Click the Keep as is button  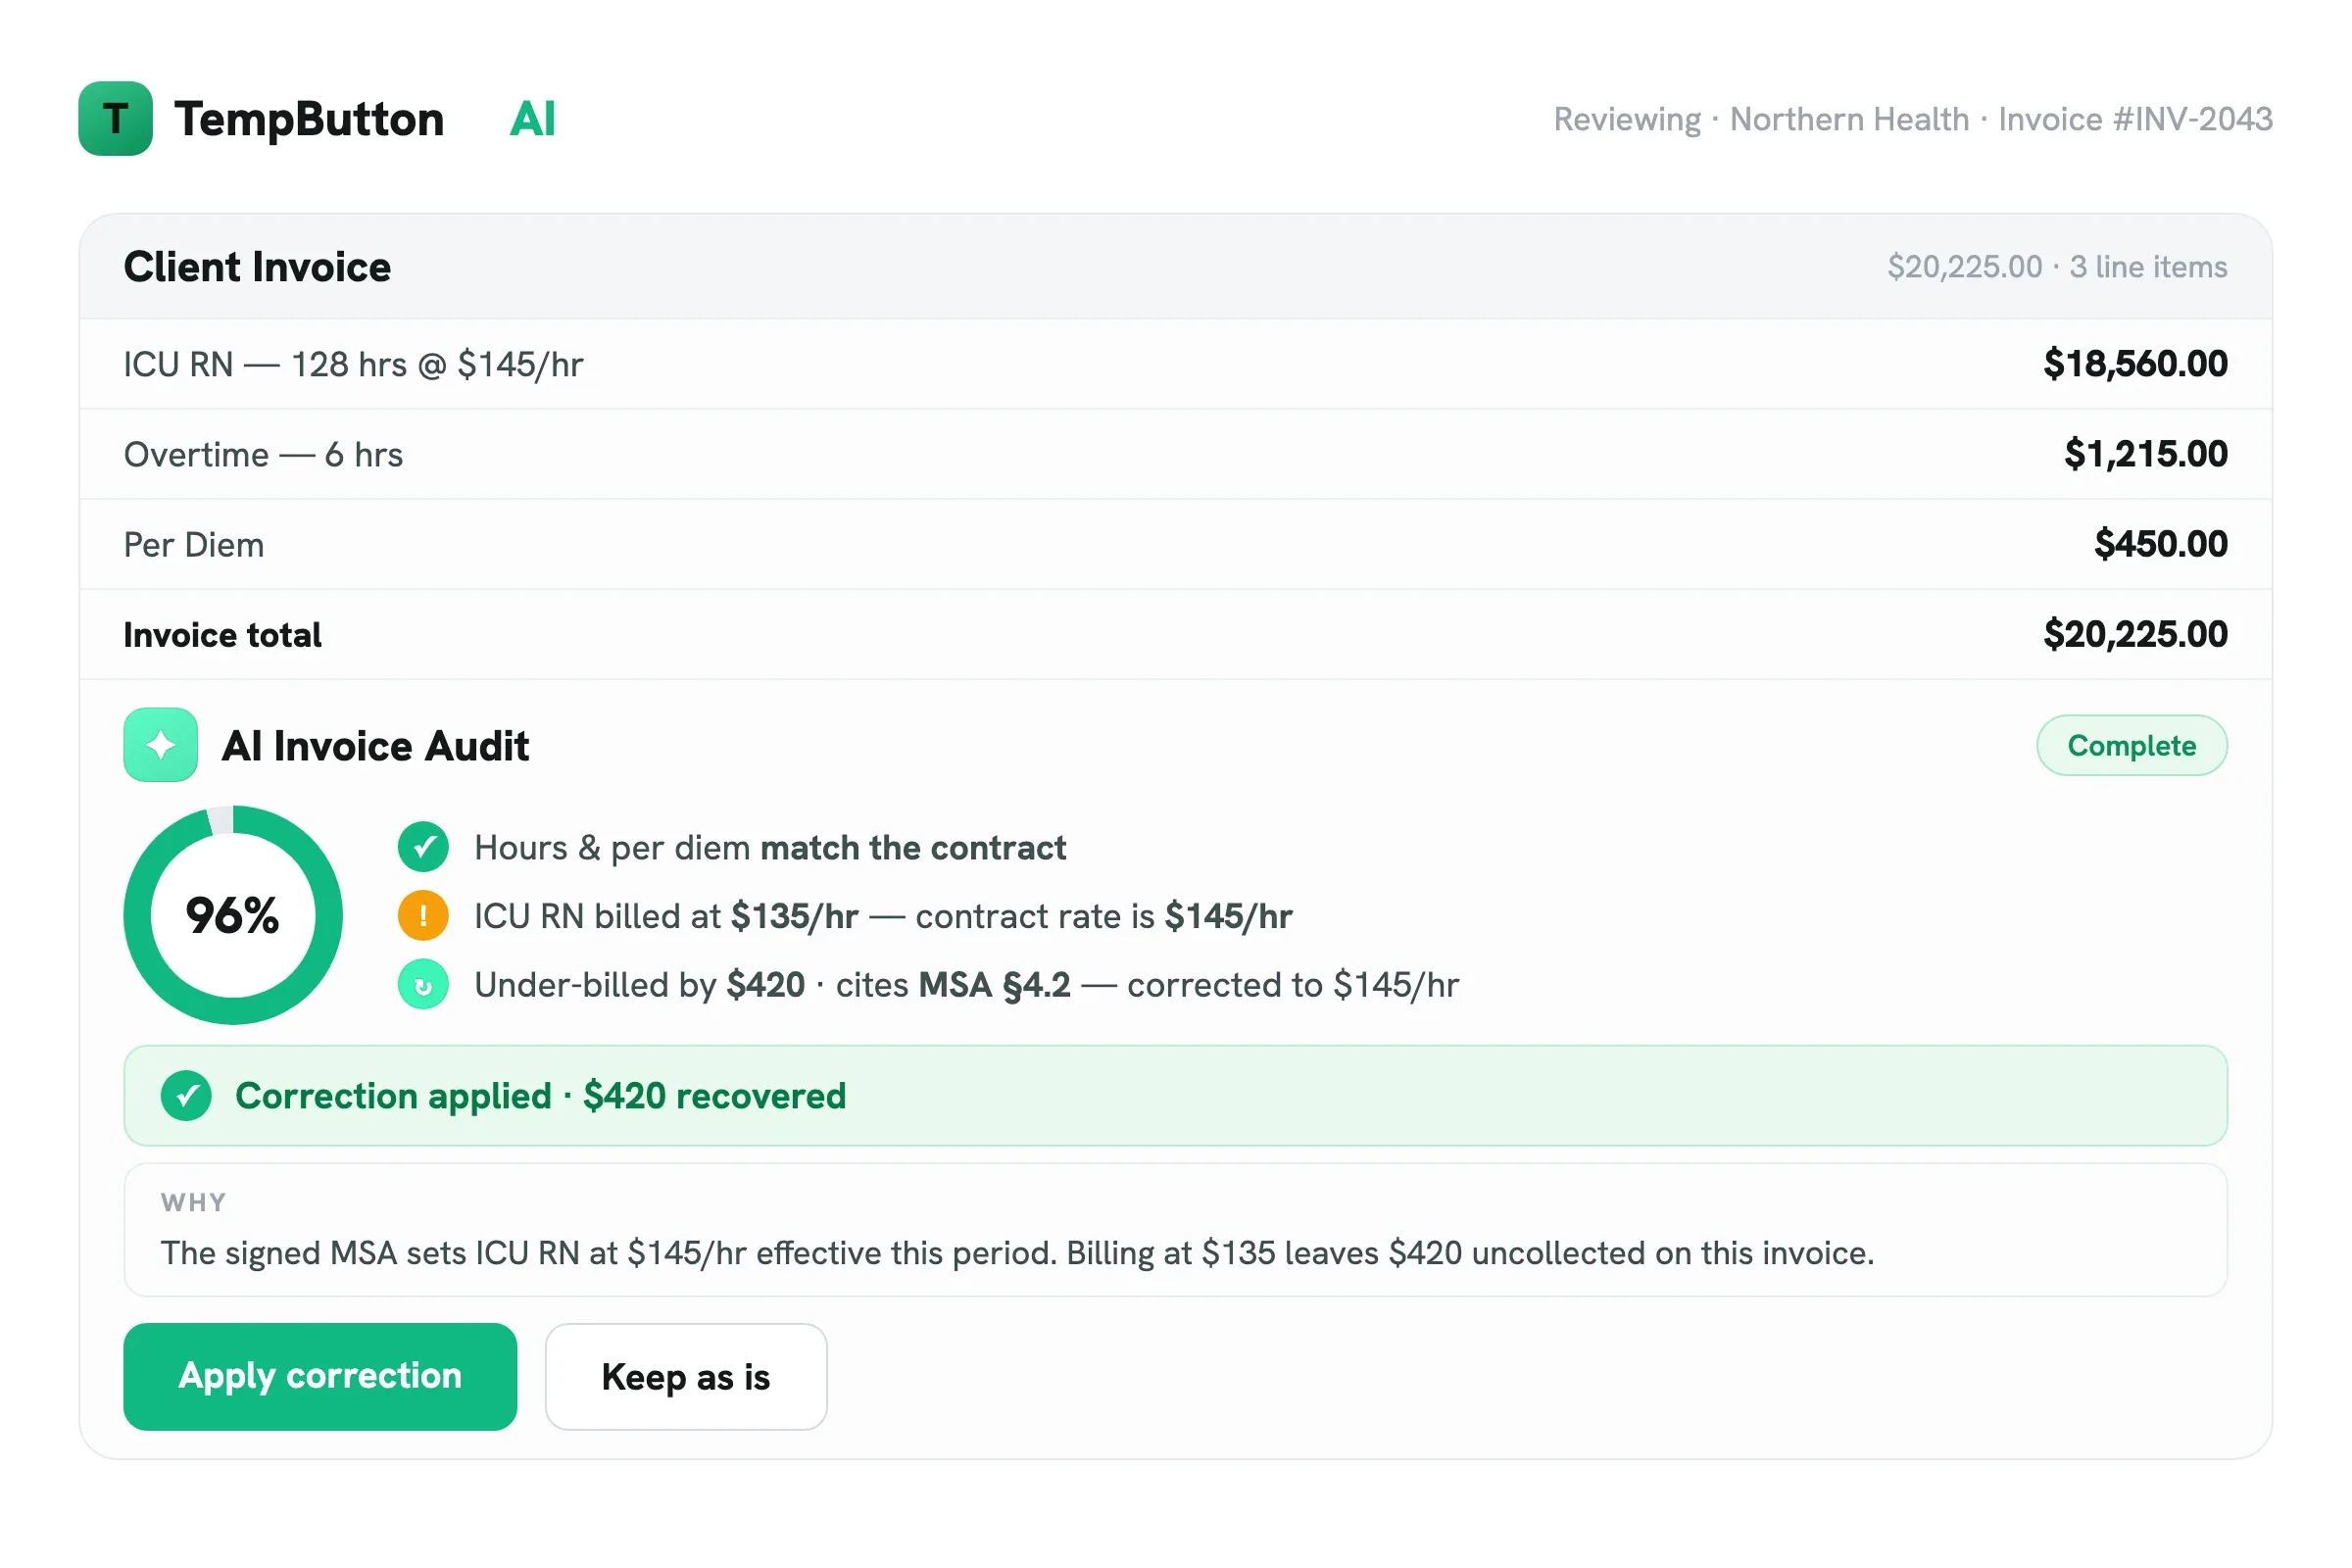686,1377
